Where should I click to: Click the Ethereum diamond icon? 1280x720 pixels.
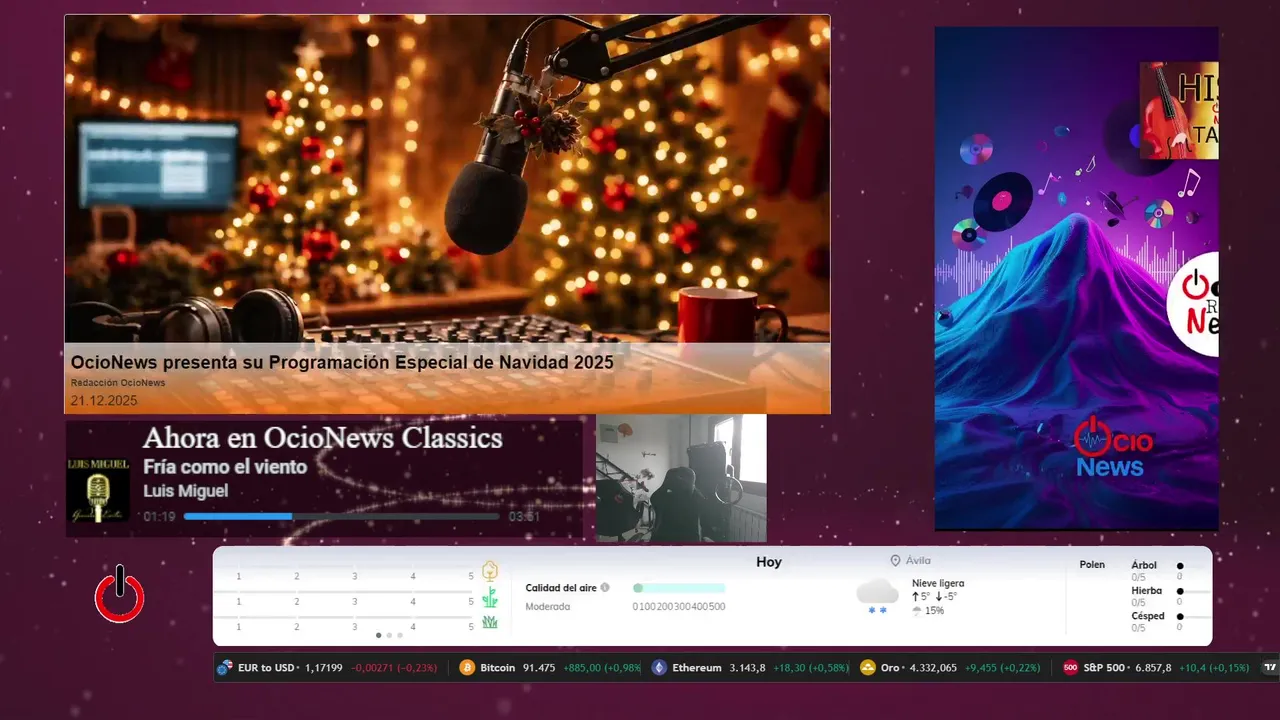659,668
